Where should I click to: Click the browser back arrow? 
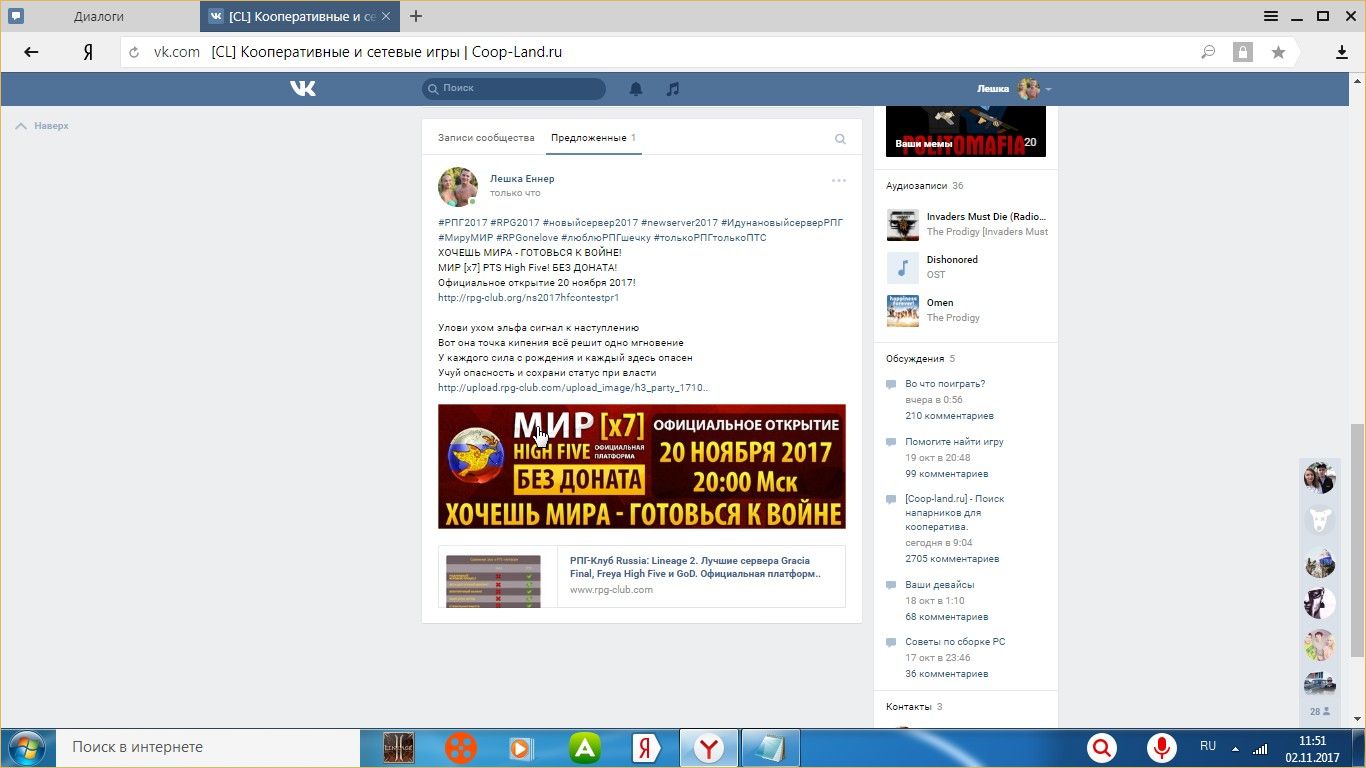(x=31, y=52)
